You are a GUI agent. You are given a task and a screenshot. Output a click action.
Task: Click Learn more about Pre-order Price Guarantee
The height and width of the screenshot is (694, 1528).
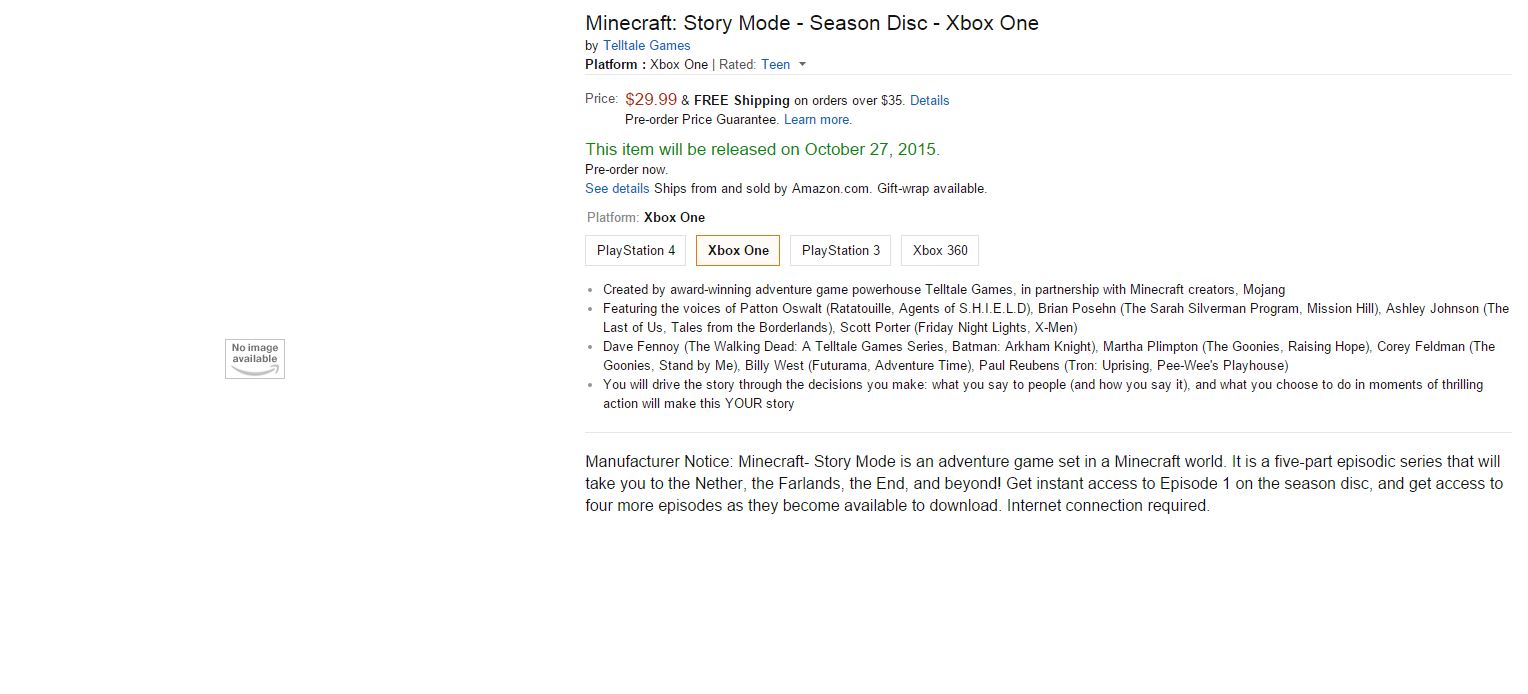tap(817, 119)
